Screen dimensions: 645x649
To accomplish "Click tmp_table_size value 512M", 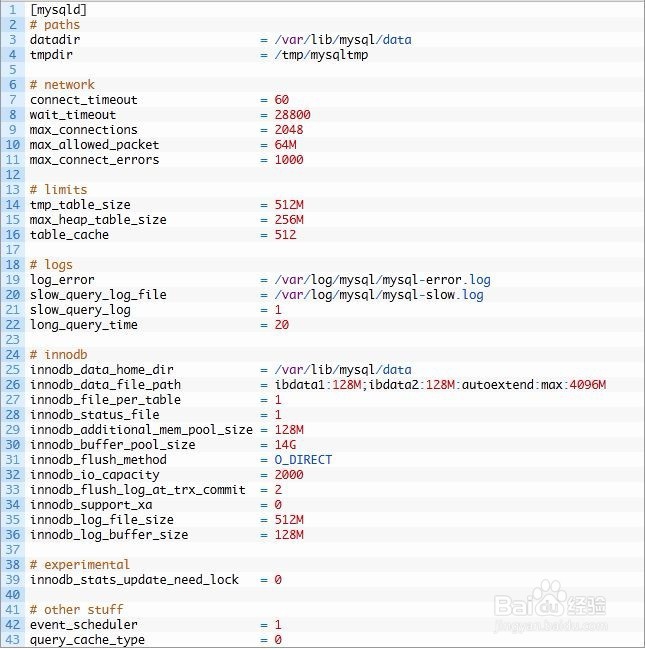I will coord(289,204).
